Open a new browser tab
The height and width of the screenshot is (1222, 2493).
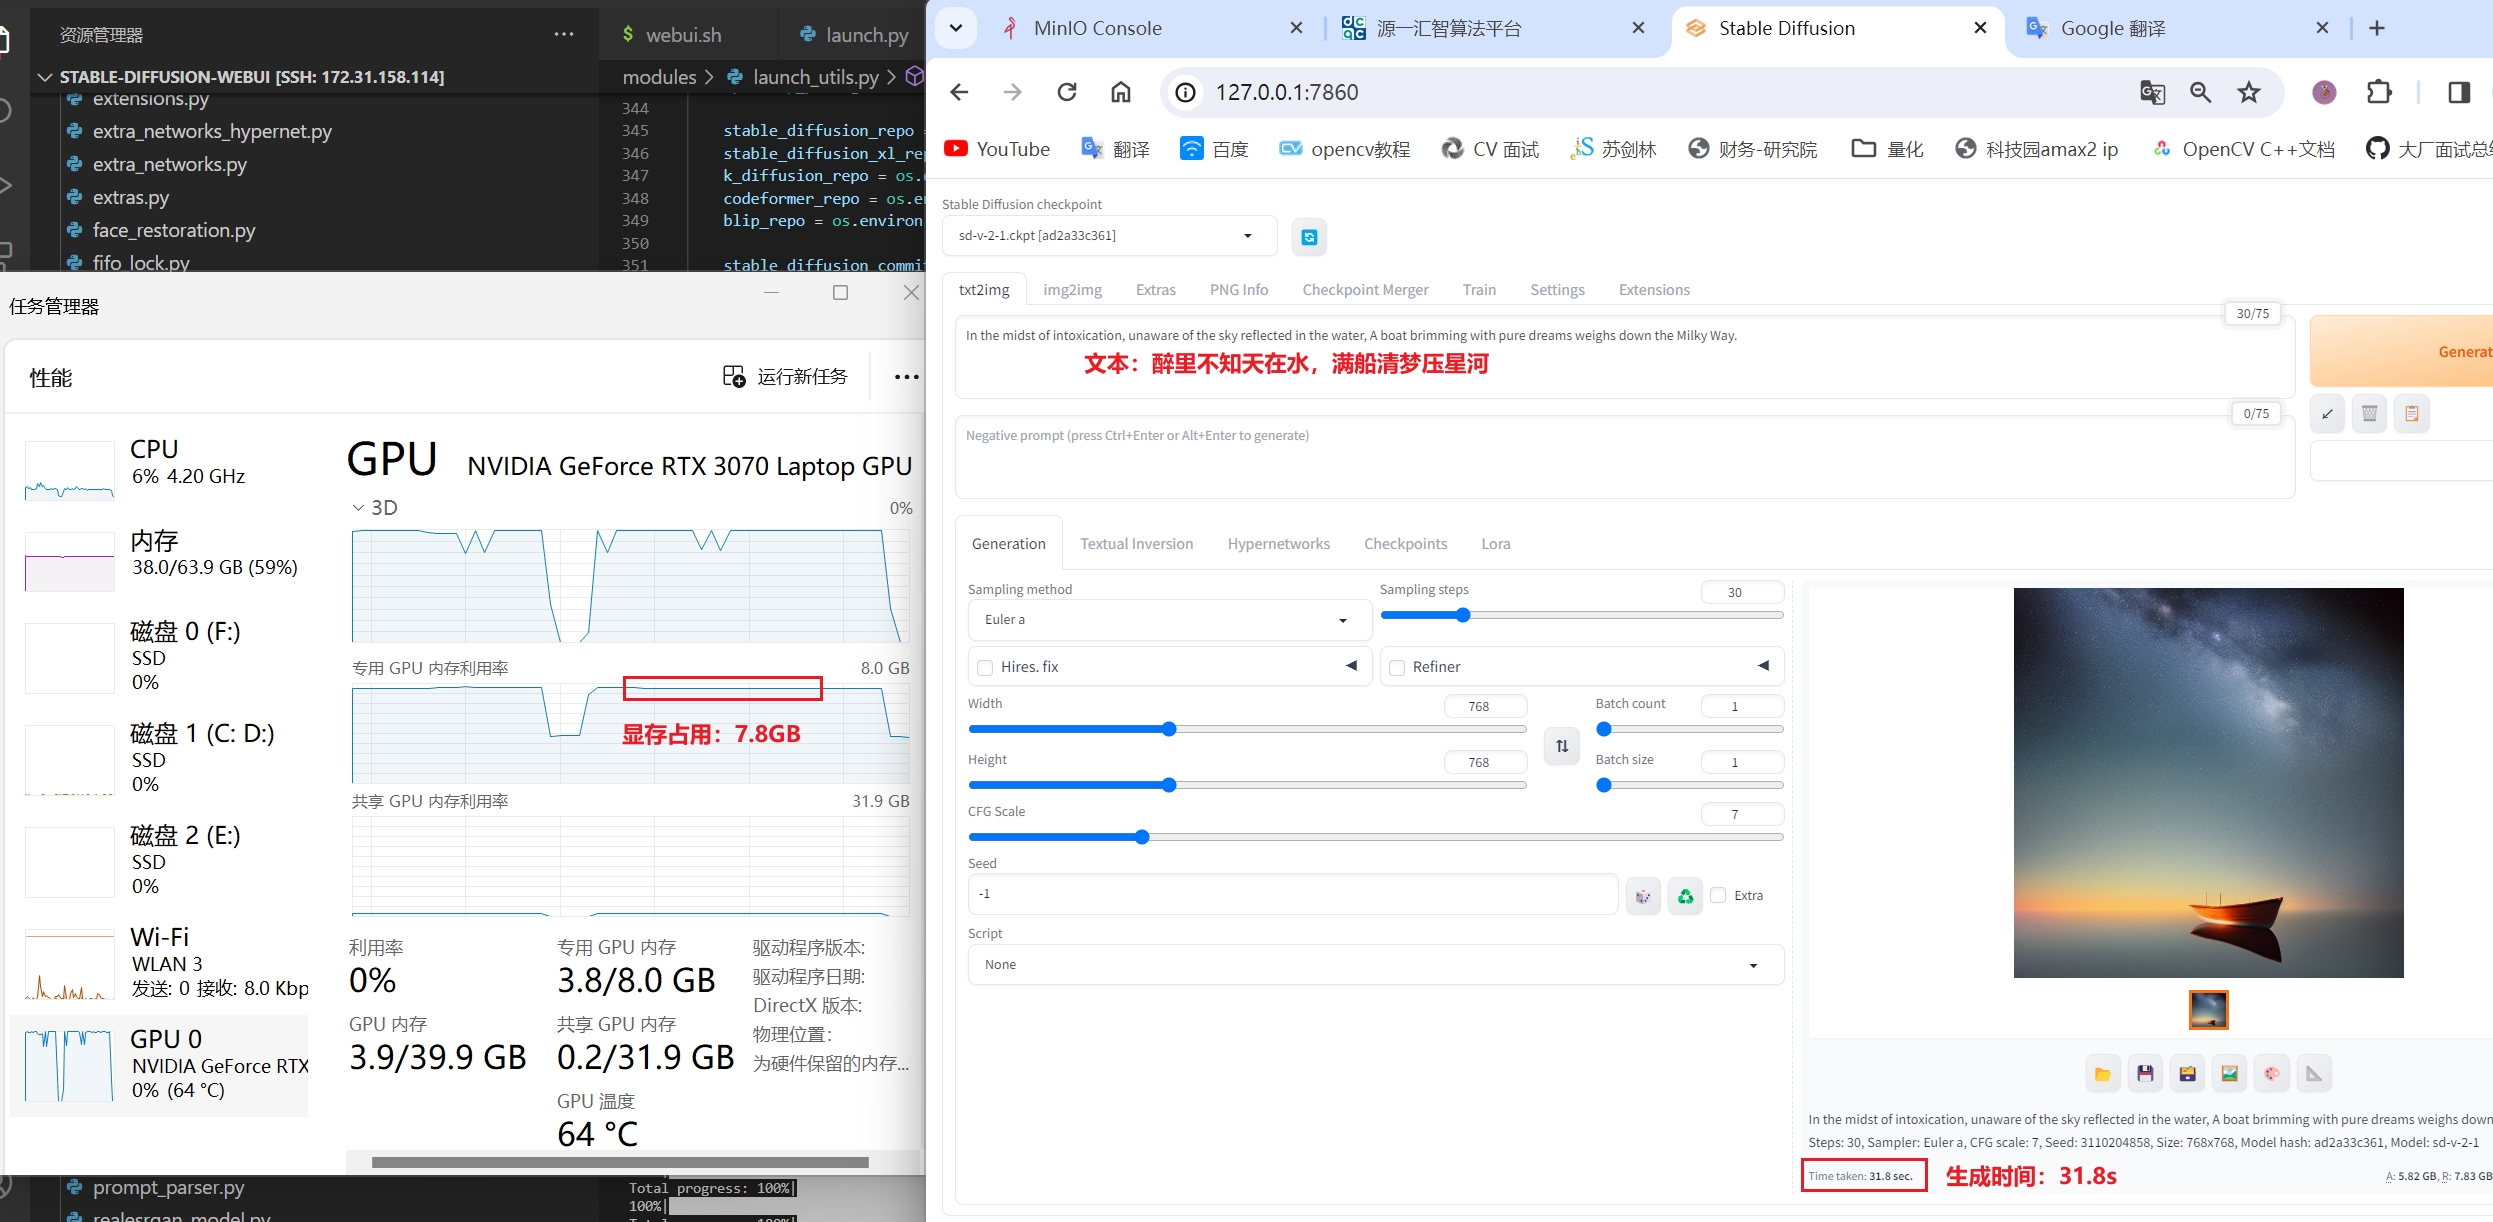(x=2377, y=28)
